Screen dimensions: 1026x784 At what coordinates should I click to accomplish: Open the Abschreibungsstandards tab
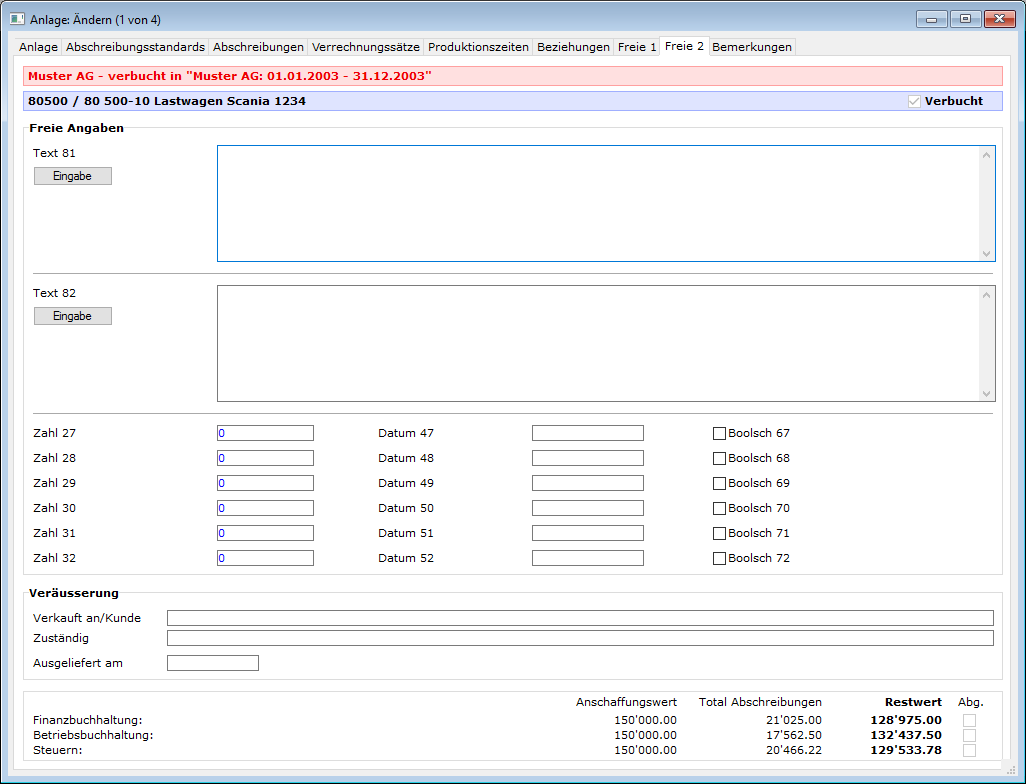pos(135,47)
